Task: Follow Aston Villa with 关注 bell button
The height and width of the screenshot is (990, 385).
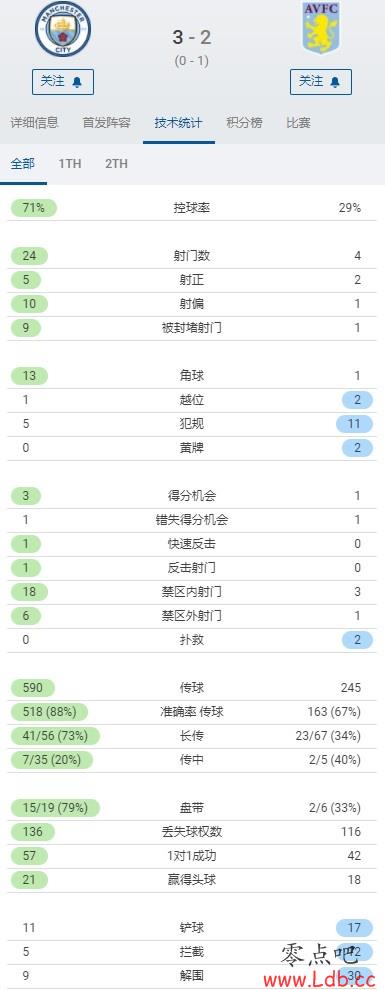Action: pyautogui.click(x=321, y=82)
